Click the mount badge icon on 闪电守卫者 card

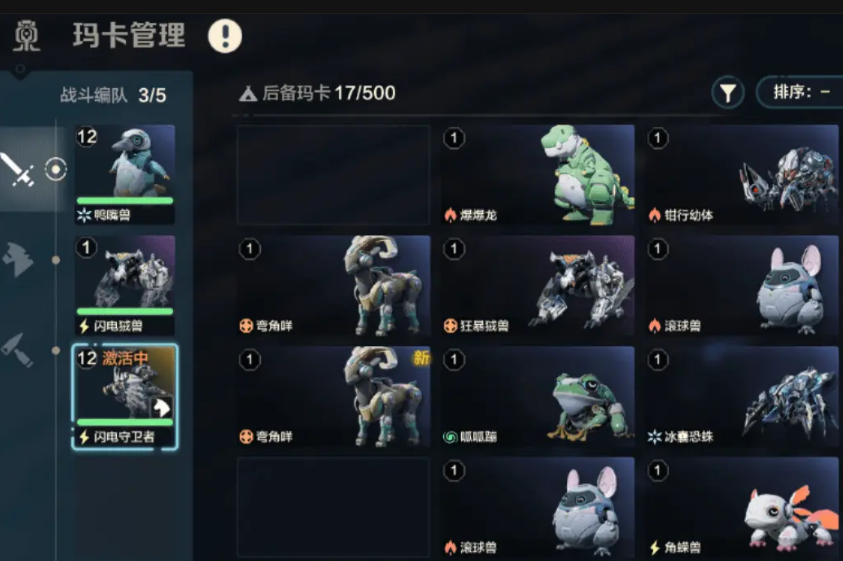point(162,408)
